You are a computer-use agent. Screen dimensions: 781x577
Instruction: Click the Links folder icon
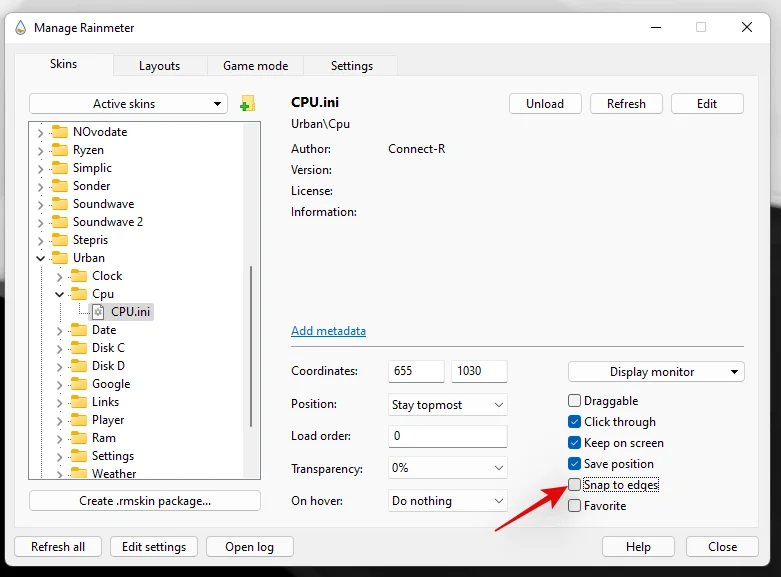click(79, 402)
